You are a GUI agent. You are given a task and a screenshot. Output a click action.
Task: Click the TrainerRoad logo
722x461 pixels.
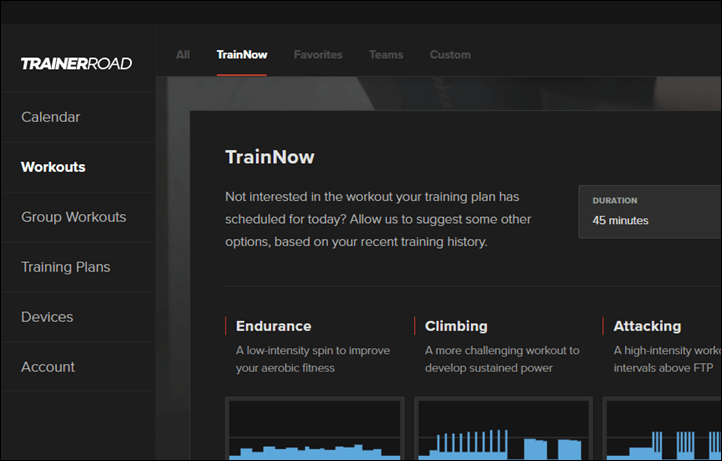click(x=76, y=63)
